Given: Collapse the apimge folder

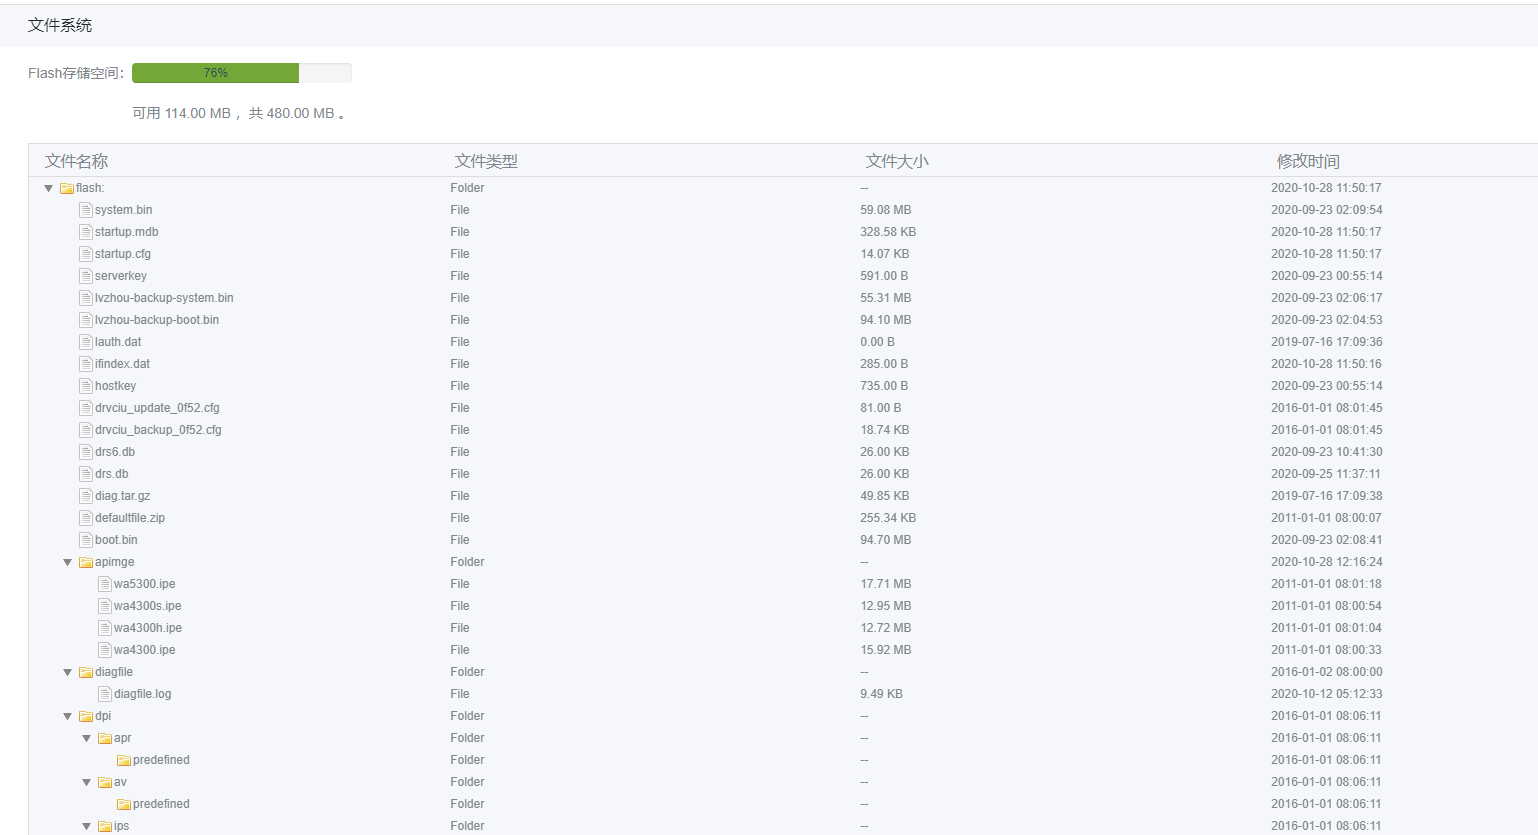Looking at the screenshot, I should 67,562.
